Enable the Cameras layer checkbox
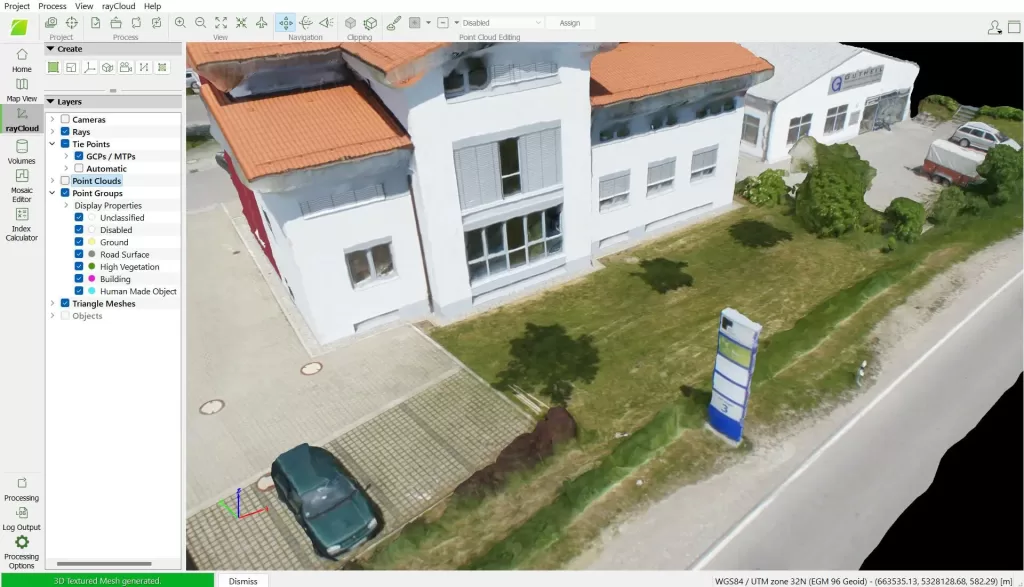Viewport: 1024px width, 587px height. point(65,119)
